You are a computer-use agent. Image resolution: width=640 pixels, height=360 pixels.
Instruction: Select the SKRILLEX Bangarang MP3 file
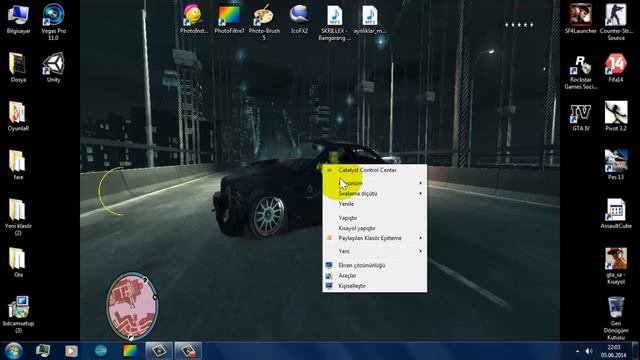[x=335, y=22]
